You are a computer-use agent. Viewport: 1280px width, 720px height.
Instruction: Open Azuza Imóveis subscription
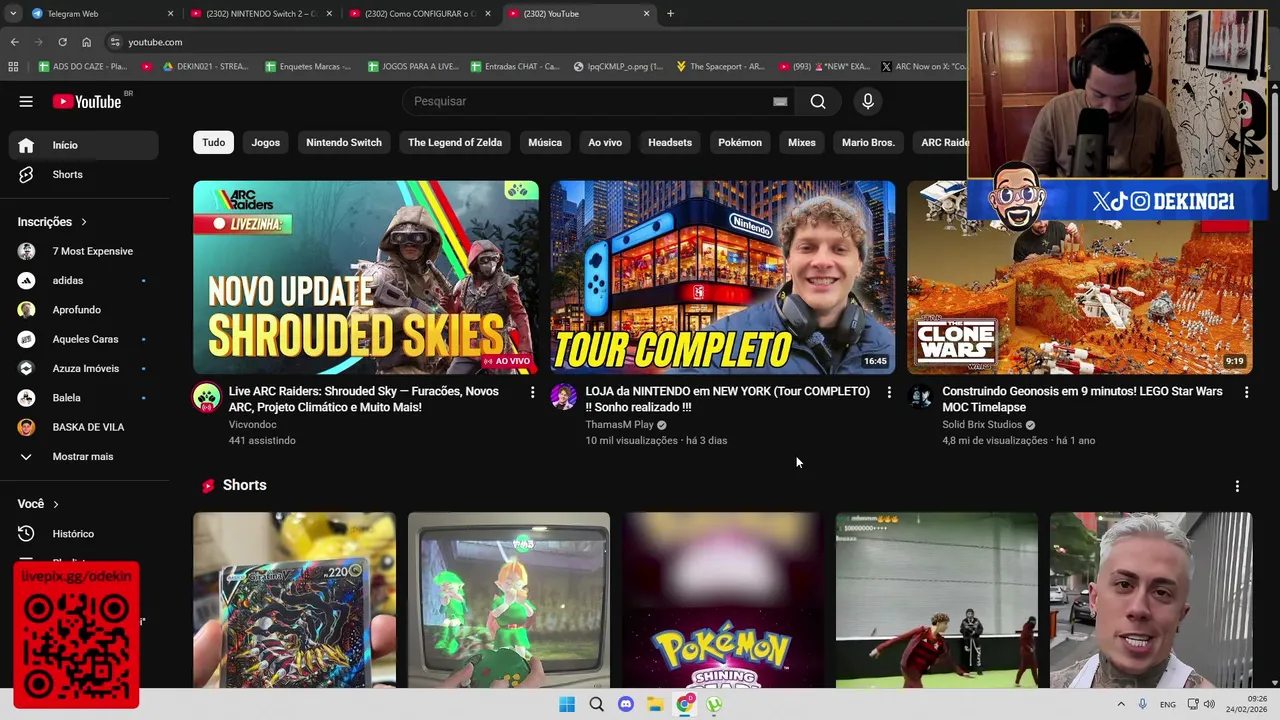pyautogui.click(x=84, y=368)
